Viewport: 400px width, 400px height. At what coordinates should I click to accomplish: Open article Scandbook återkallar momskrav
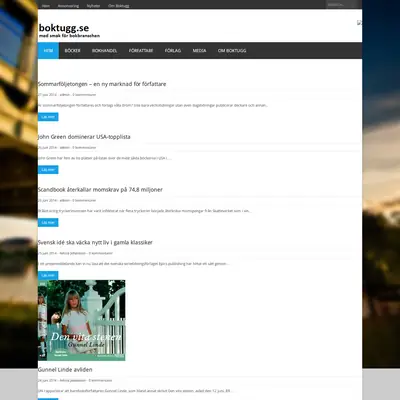coord(100,190)
